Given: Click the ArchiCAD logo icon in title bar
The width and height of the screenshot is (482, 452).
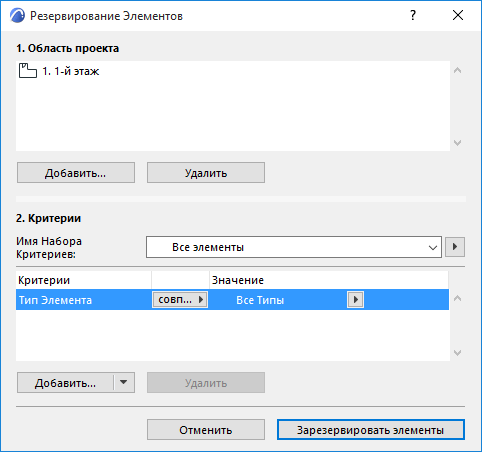Looking at the screenshot, I should tap(17, 16).
